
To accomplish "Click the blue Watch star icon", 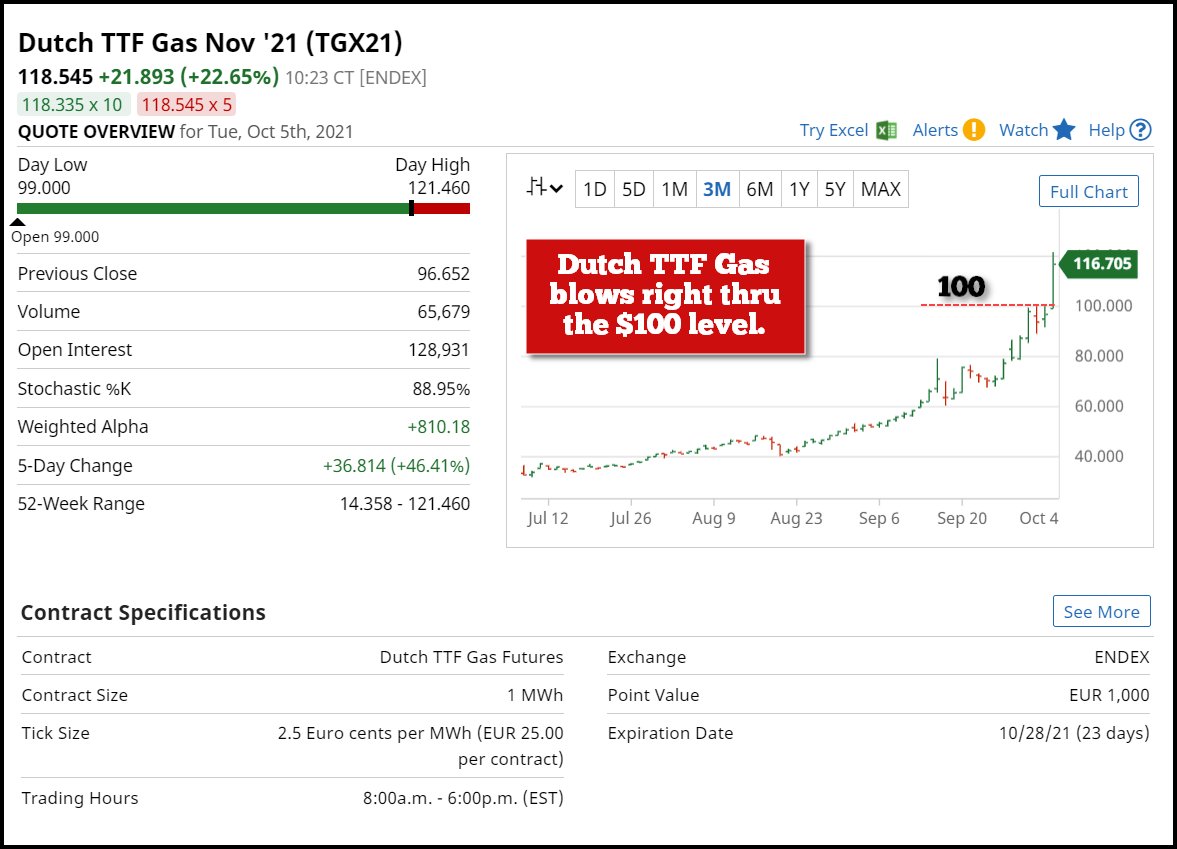I will [x=1064, y=130].
